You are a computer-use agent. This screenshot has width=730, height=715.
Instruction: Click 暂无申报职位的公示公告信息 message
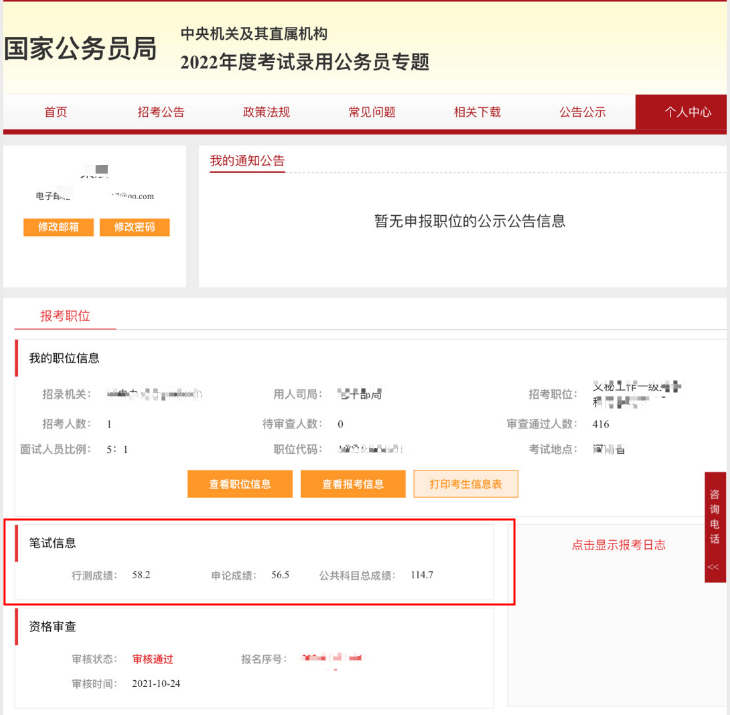[470, 221]
